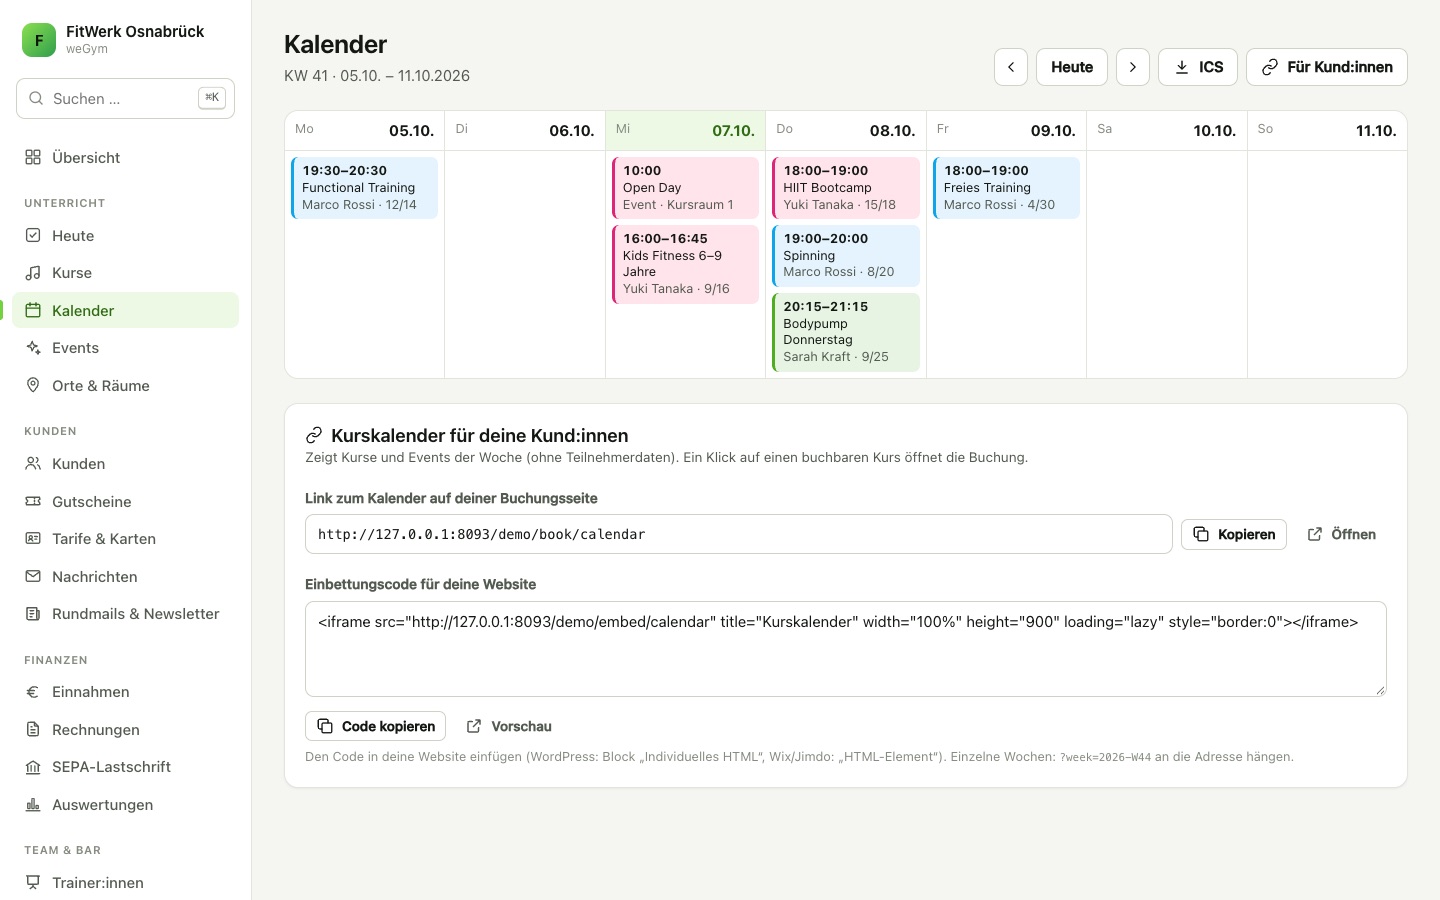Open Einnahmen under Finanzen
The width and height of the screenshot is (1440, 900).
125,691
